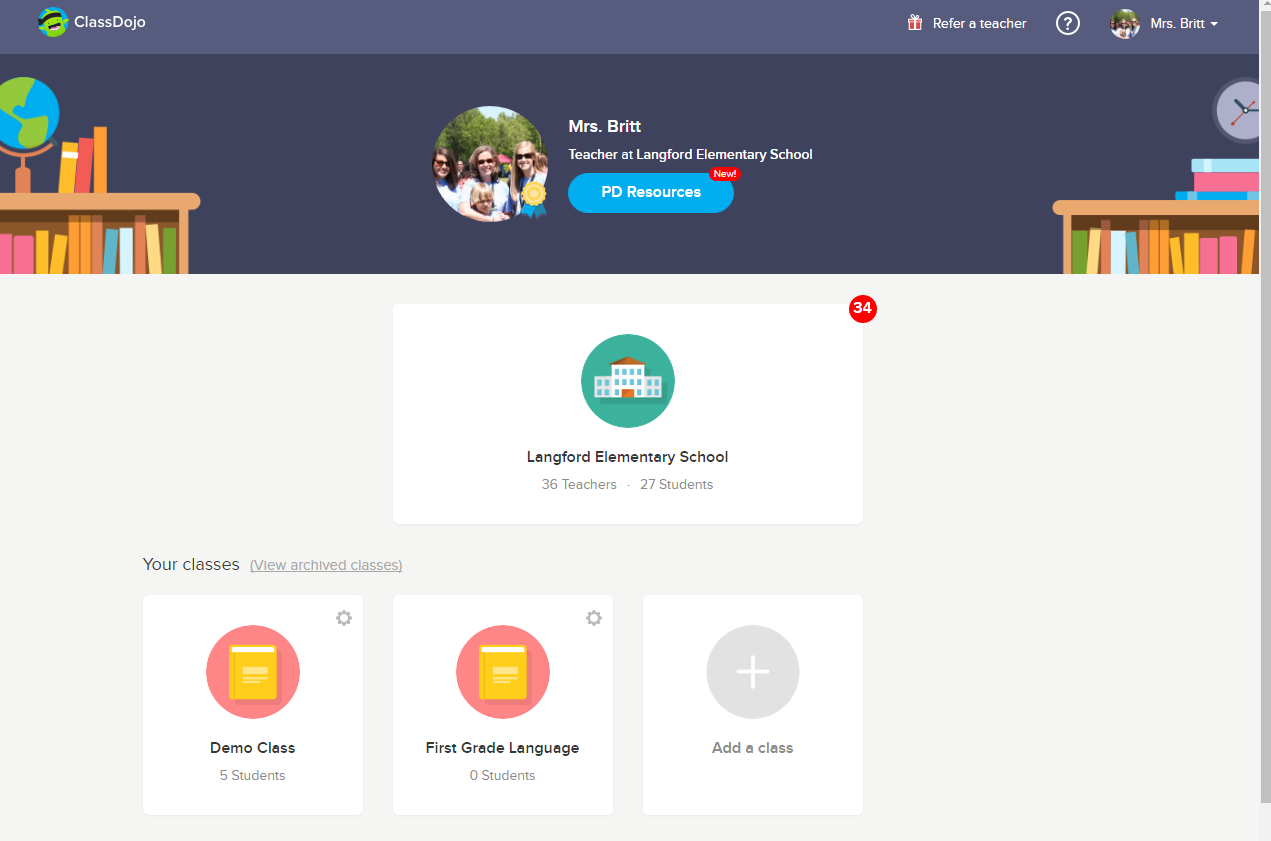The height and width of the screenshot is (841, 1271).
Task: Click the Add a class label
Action: 753,748
